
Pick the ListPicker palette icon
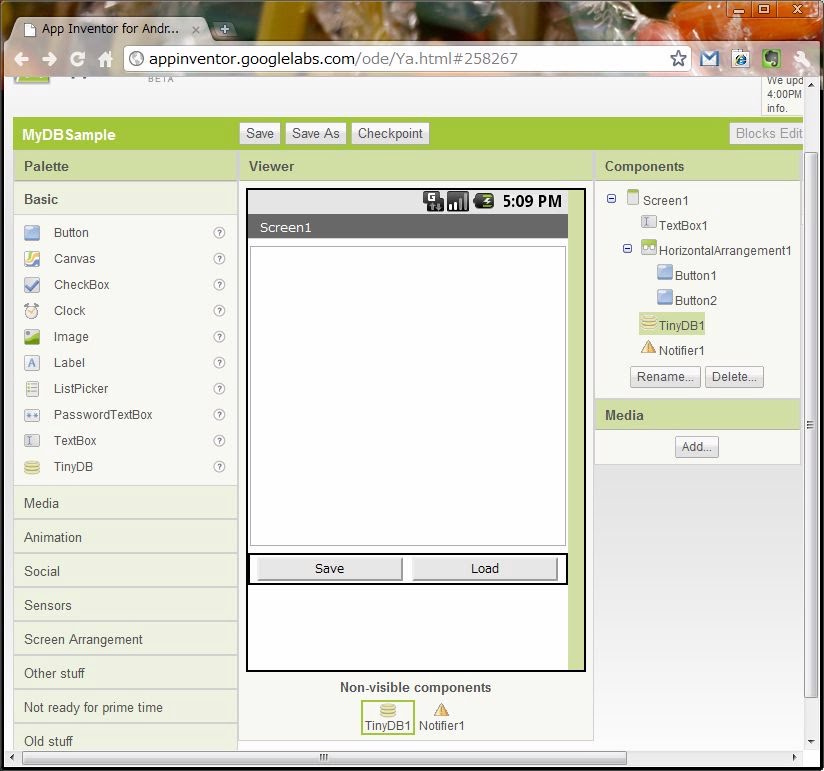32,389
